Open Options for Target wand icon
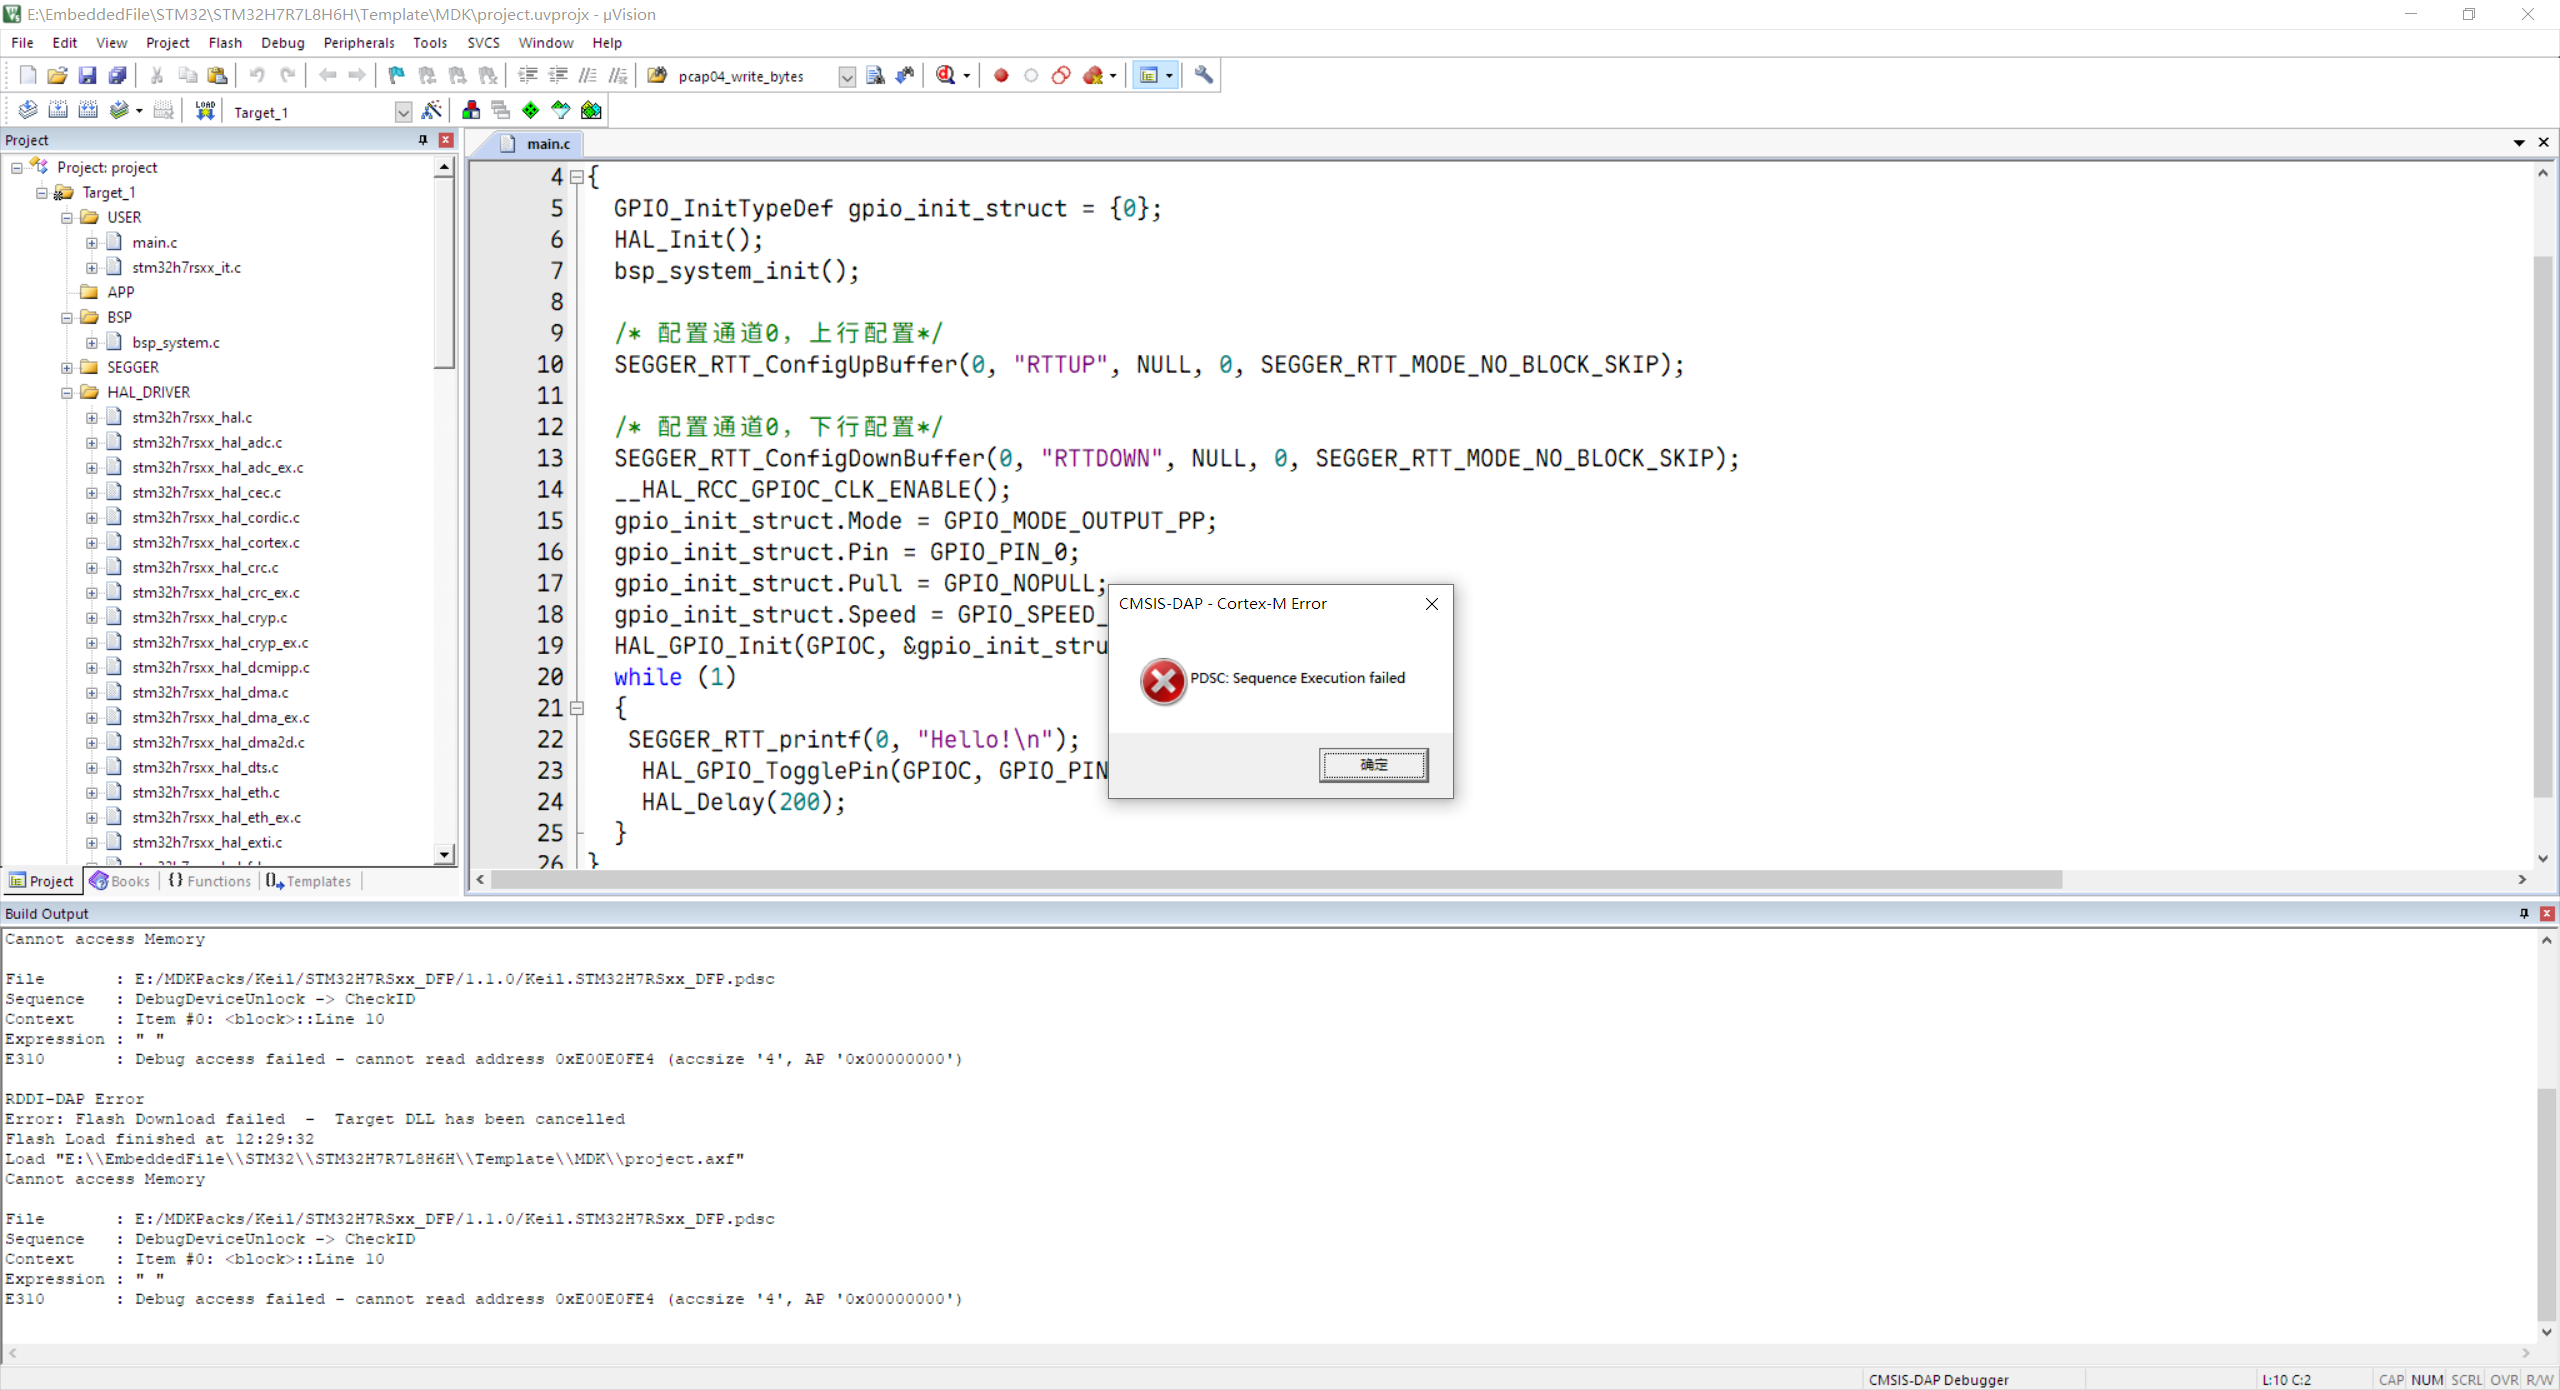 coord(432,110)
